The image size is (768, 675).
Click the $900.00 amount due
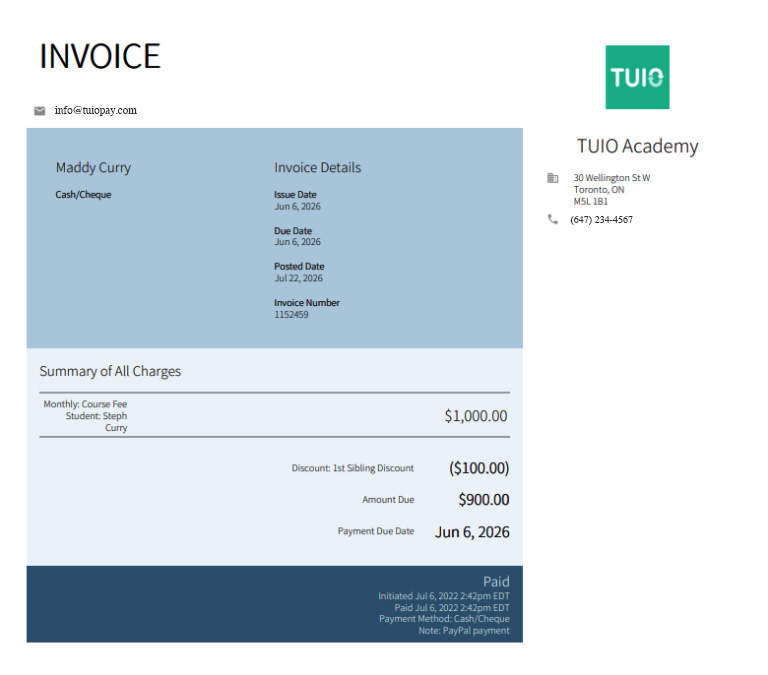483,500
